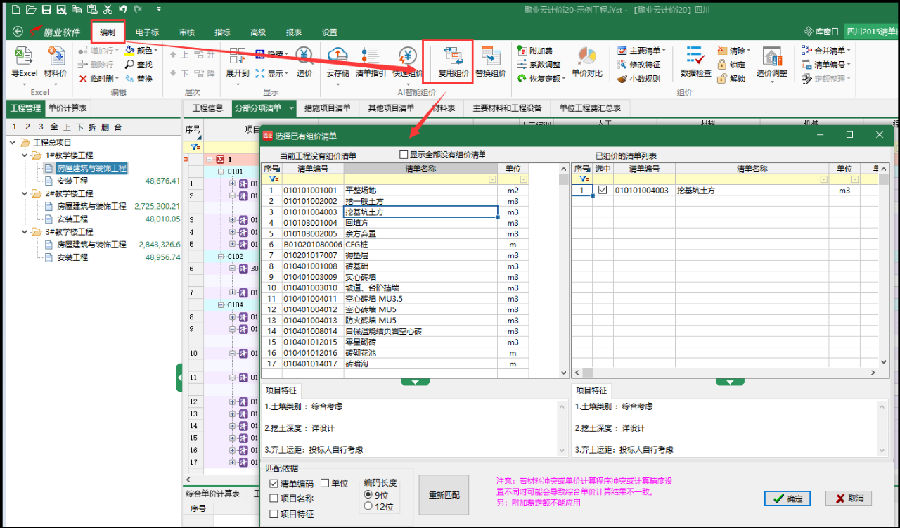The height and width of the screenshot is (528, 900).
Task: Click the 云存档 cloud icon
Action: tap(337, 60)
